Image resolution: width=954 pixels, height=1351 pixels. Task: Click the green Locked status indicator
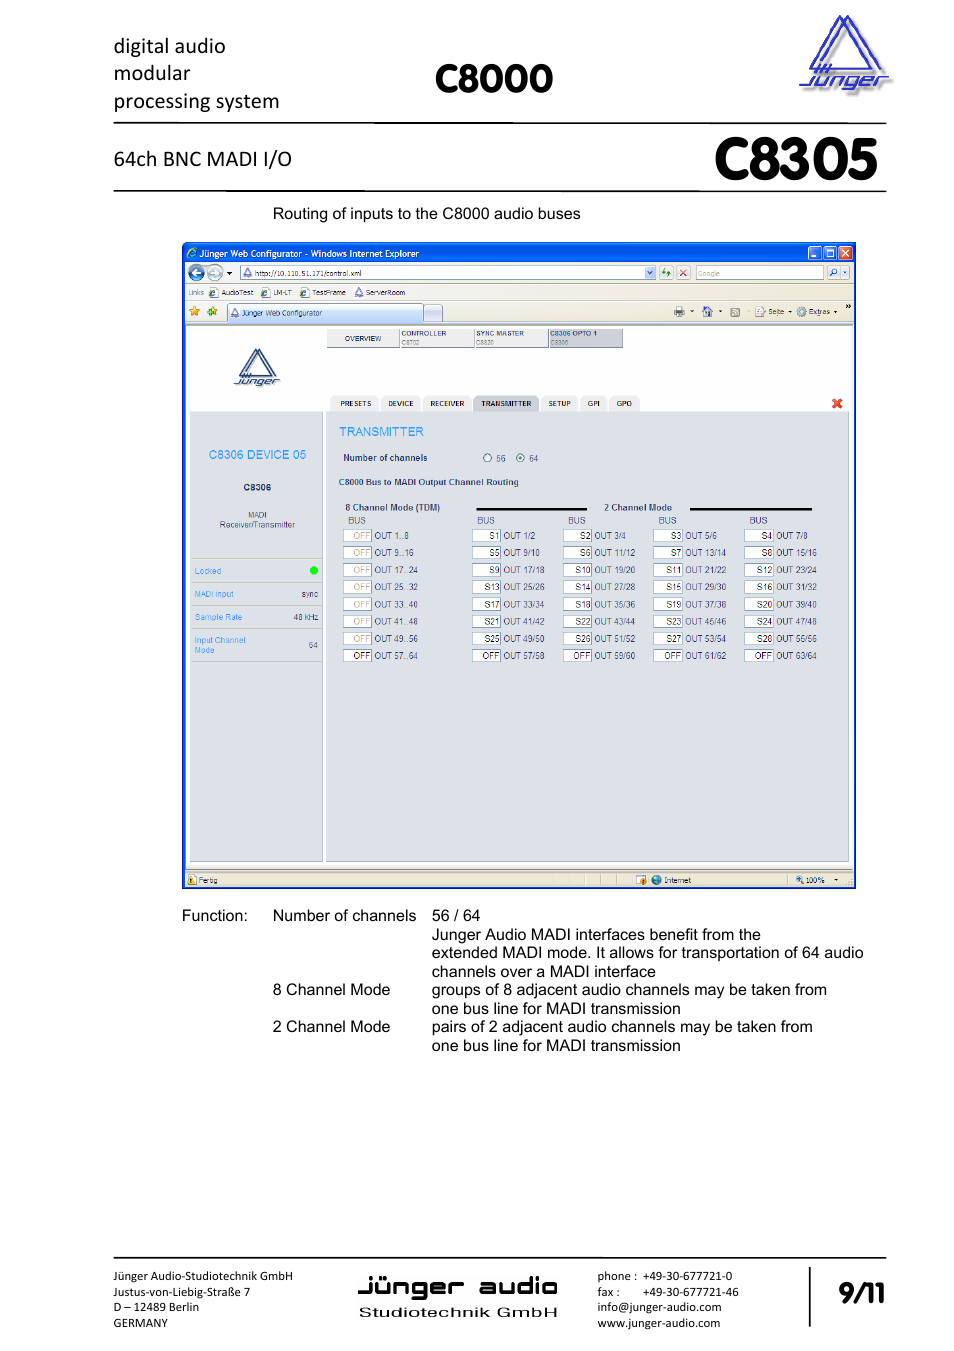[x=314, y=571]
